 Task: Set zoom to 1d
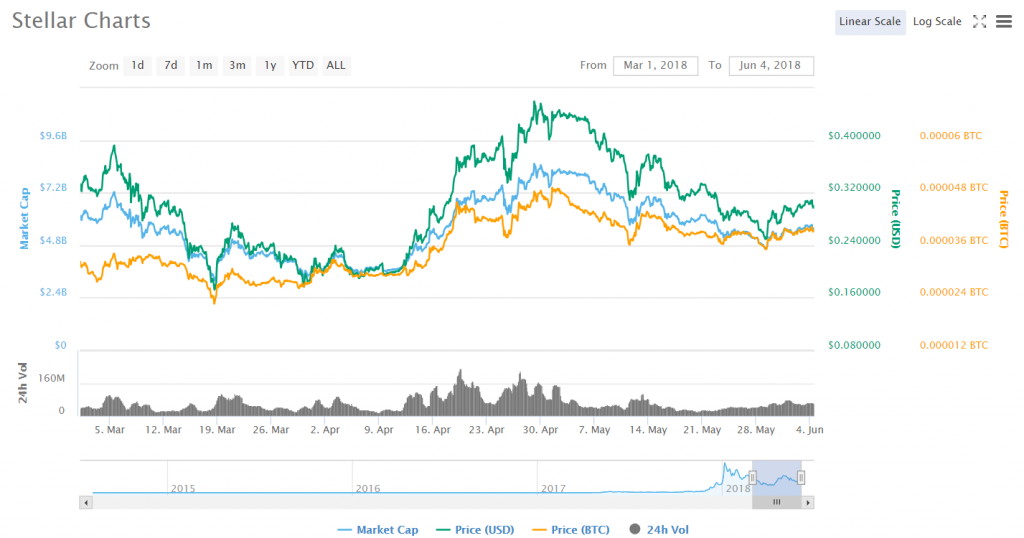point(138,65)
